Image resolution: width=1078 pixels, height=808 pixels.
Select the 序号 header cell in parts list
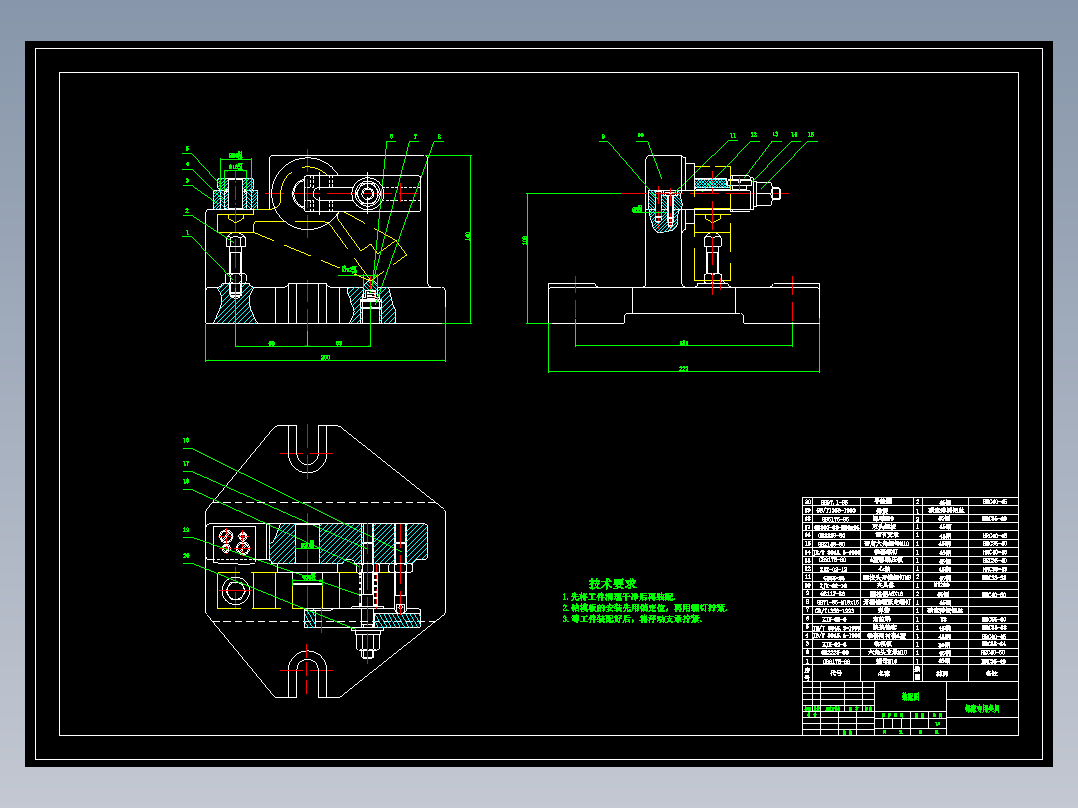[x=807, y=673]
